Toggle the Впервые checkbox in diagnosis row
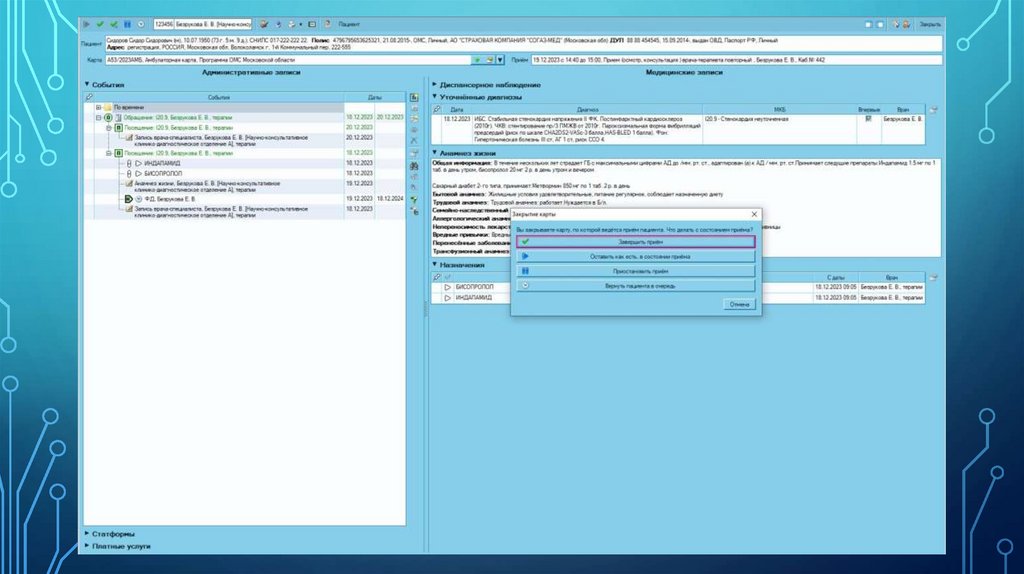1024x574 pixels. [x=868, y=118]
